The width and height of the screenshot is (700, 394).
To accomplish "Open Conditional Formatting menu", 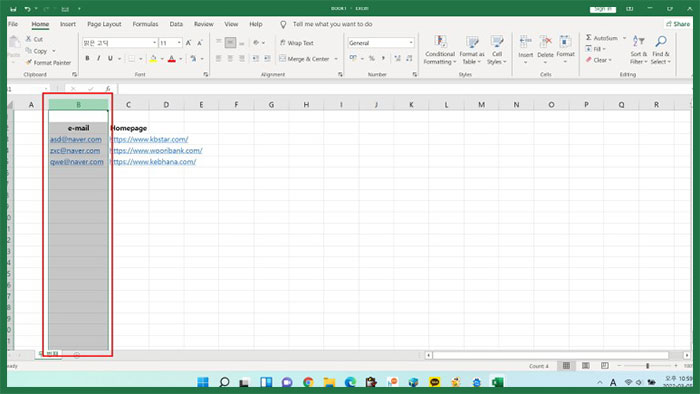I will point(439,50).
